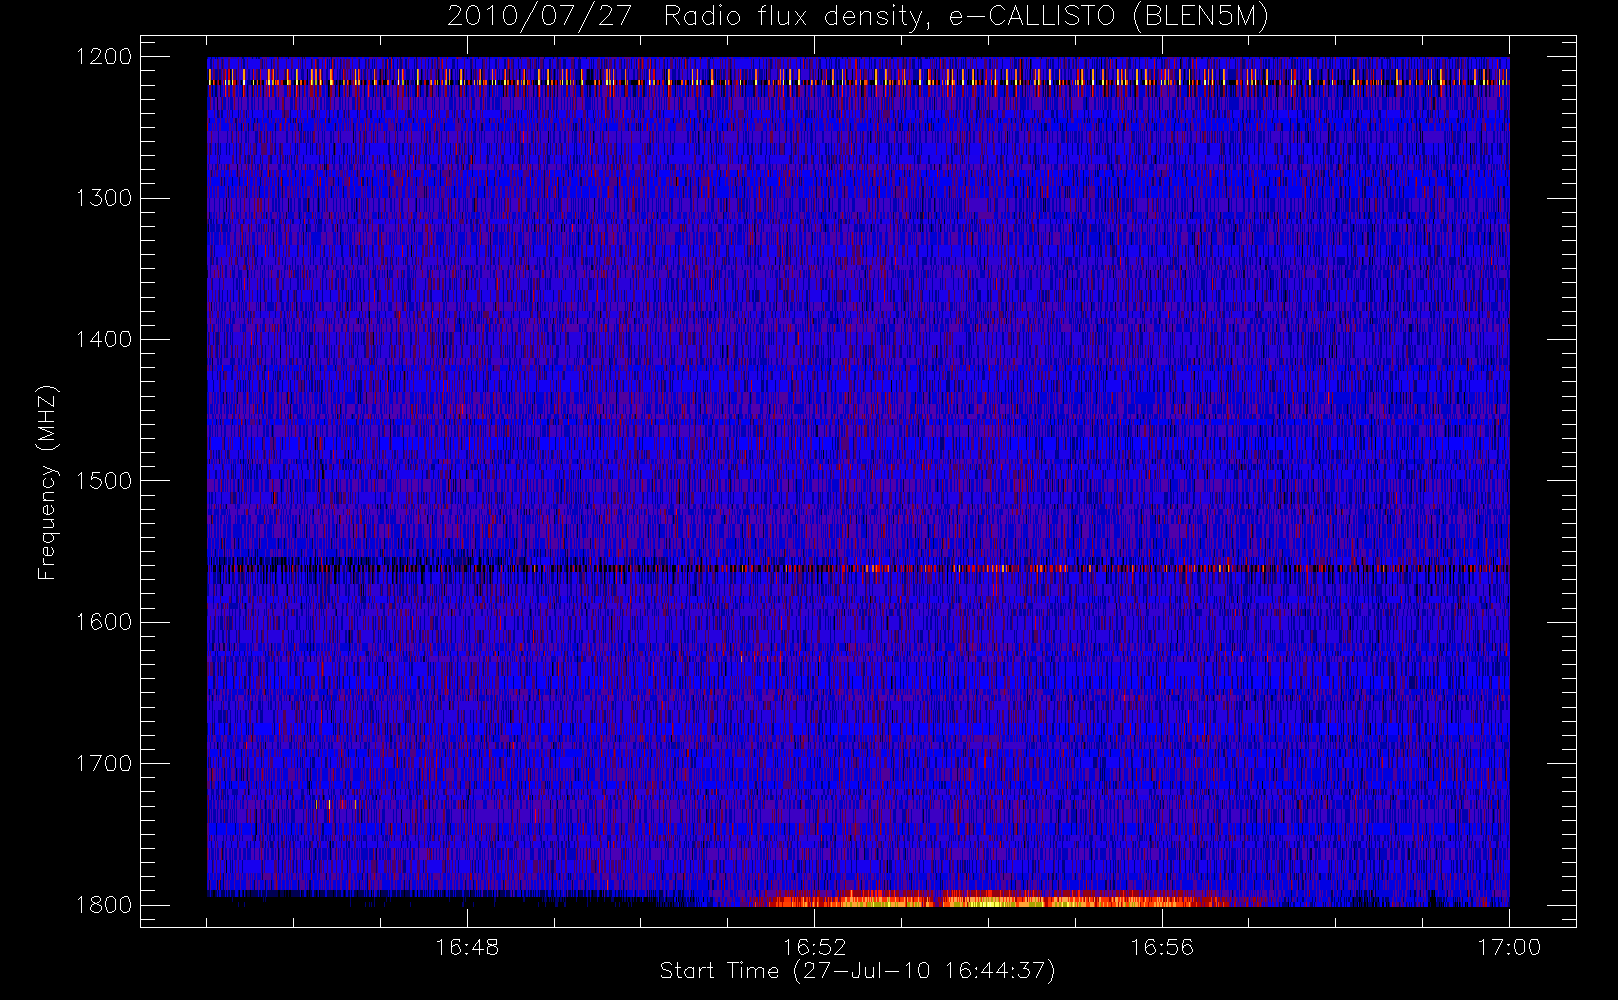Click the 16:48 time tick label
This screenshot has height=1000, width=1618.
click(467, 947)
